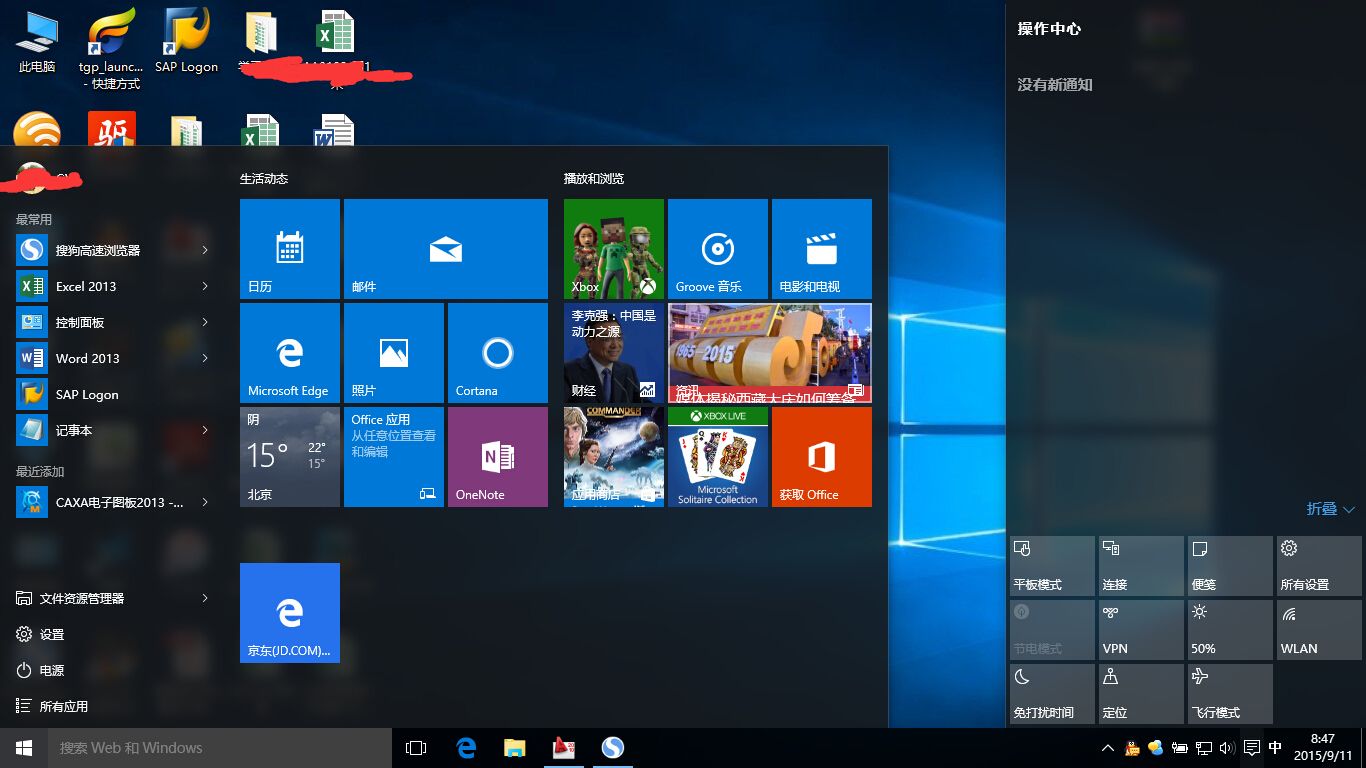
Task: Open Task View on the taskbar
Action: (416, 748)
